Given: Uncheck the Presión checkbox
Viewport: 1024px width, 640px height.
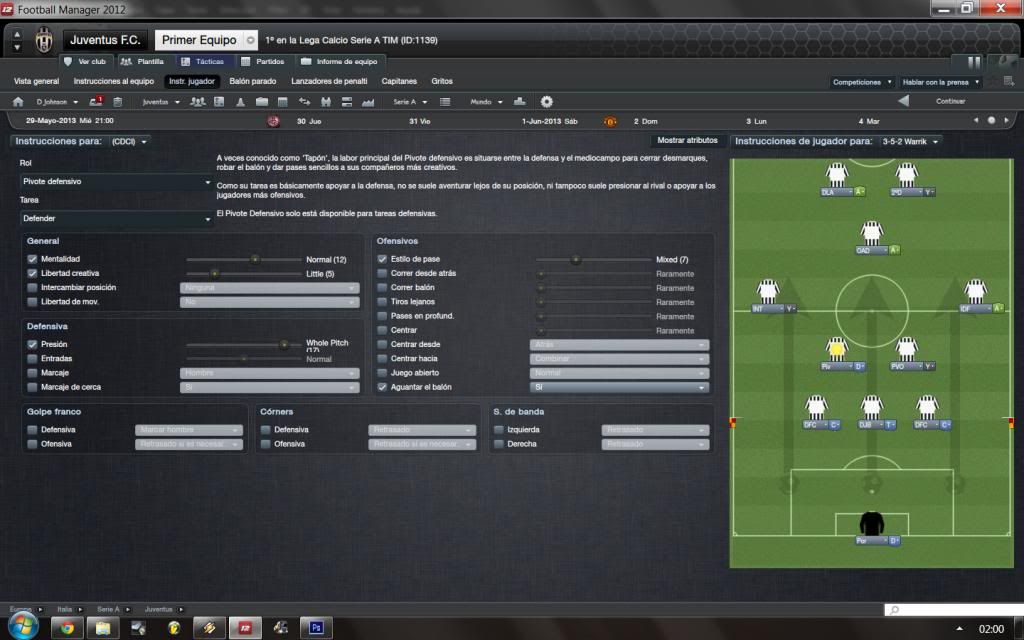Looking at the screenshot, I should coord(32,344).
